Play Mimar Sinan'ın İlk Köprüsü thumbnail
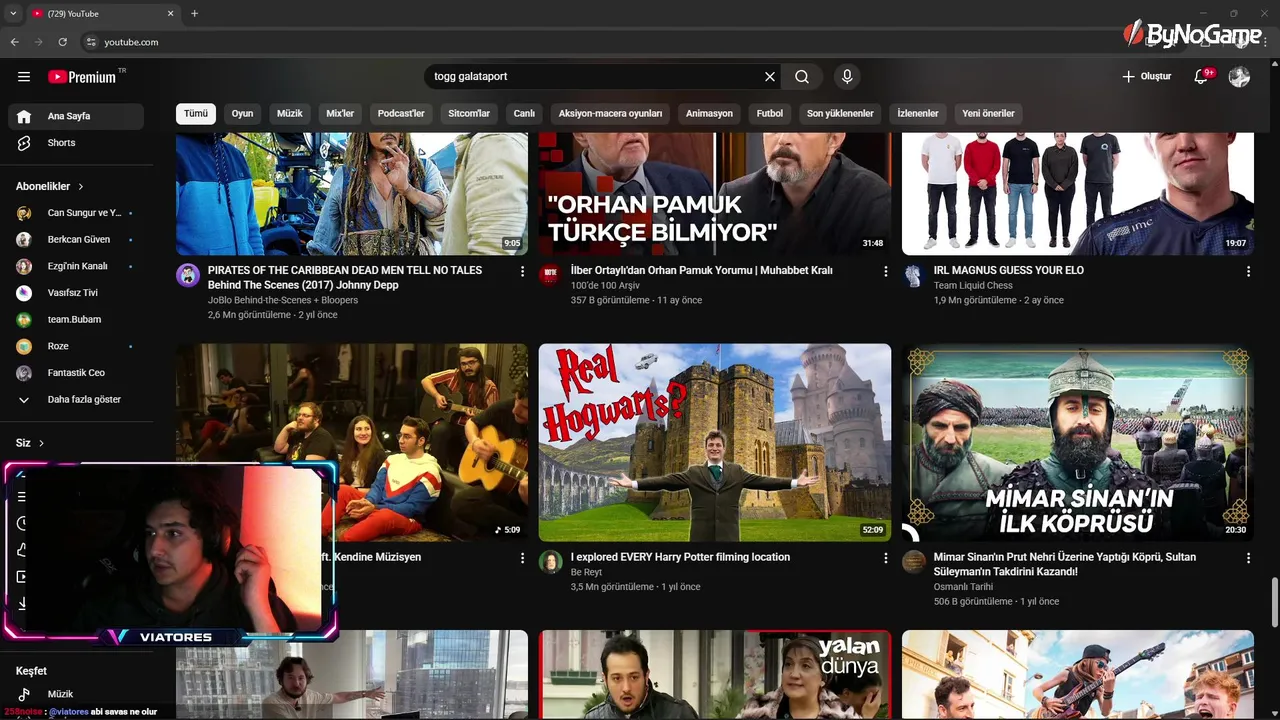 point(1078,443)
